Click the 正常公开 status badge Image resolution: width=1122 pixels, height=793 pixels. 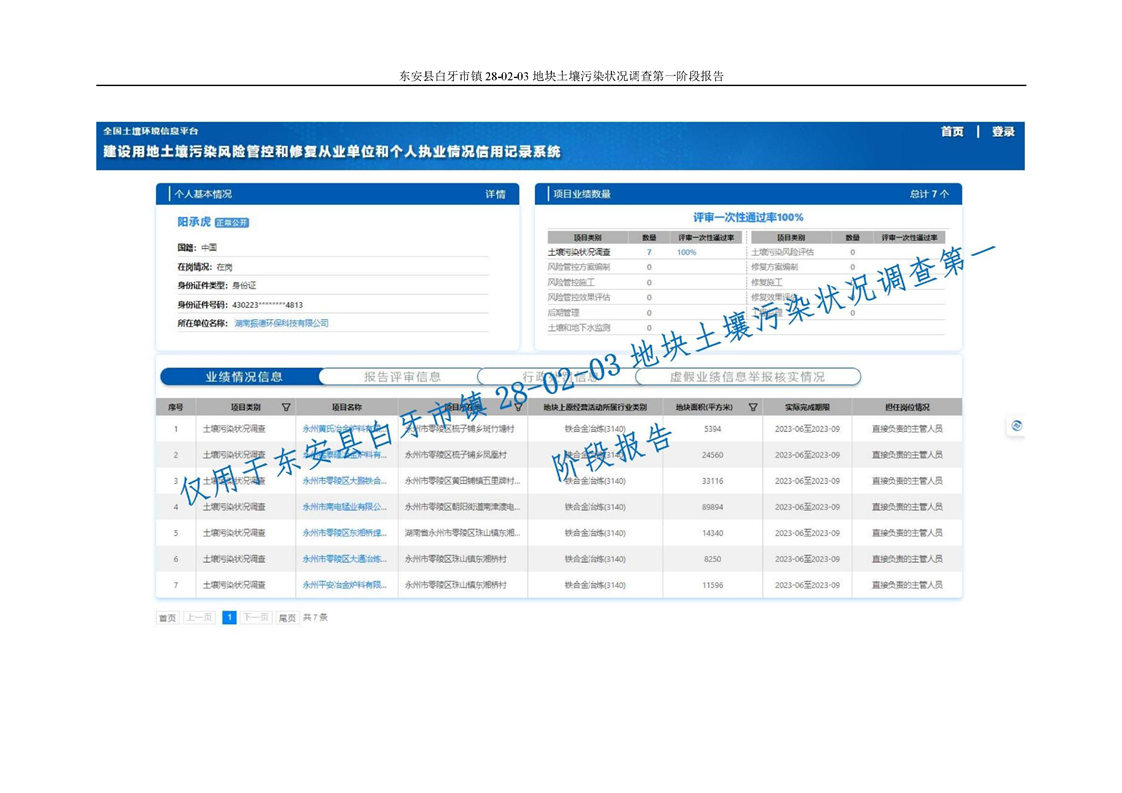[x=232, y=223]
